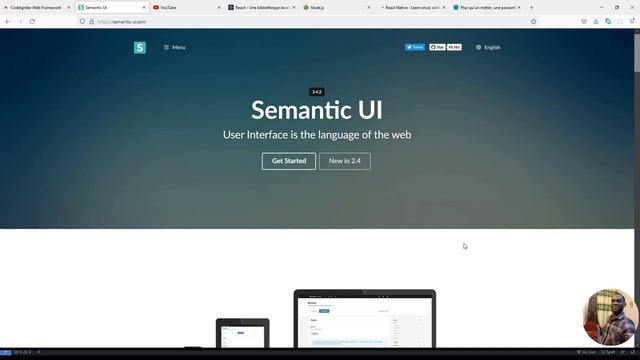This screenshot has width=640, height=360.
Task: Click the tracking protection shield icon
Action: (82, 22)
